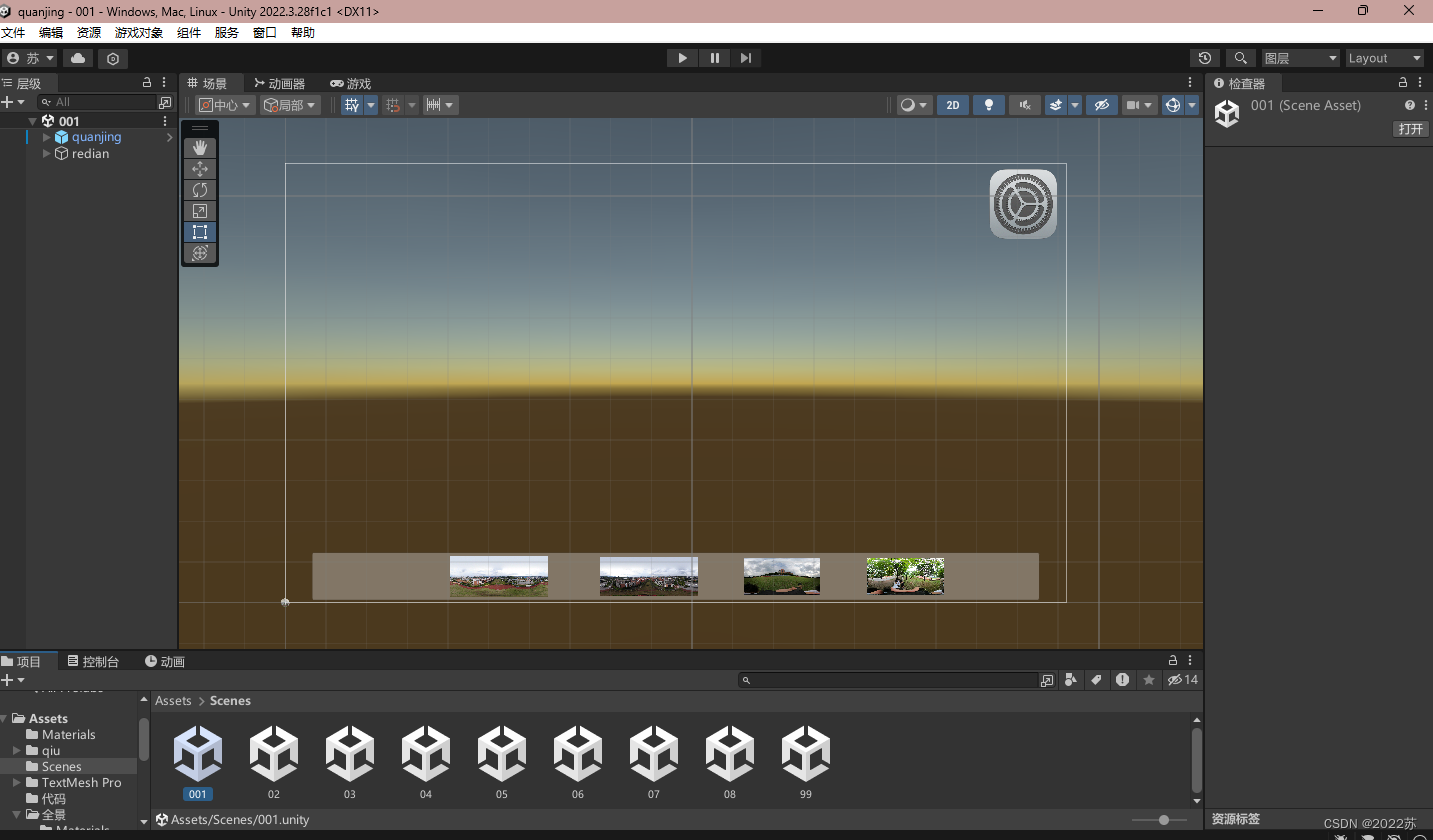1433x840 pixels.
Task: Click Assets in the breadcrumb path
Action: (173, 701)
